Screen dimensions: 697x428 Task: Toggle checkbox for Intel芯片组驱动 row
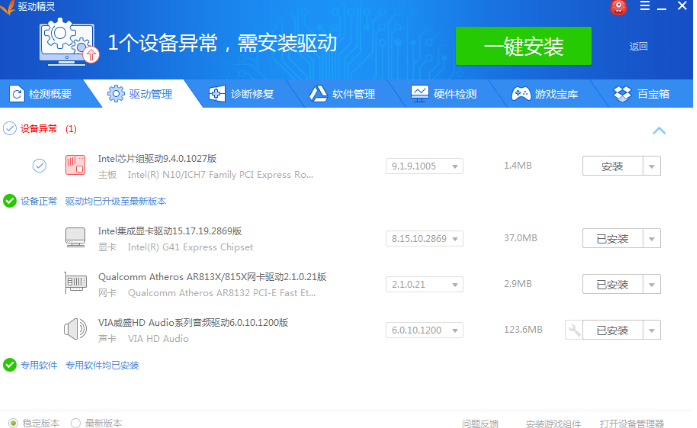pos(39,166)
